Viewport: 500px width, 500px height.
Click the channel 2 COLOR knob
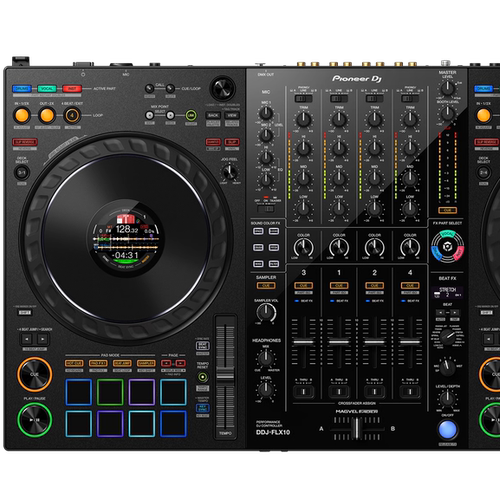374,248
